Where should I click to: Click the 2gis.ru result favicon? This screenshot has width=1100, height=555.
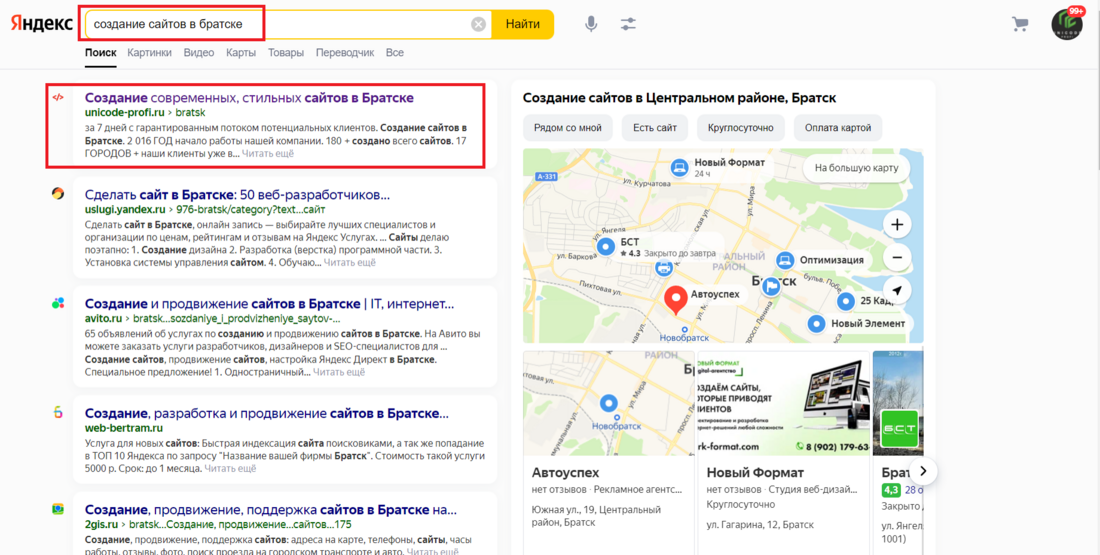tap(58, 509)
